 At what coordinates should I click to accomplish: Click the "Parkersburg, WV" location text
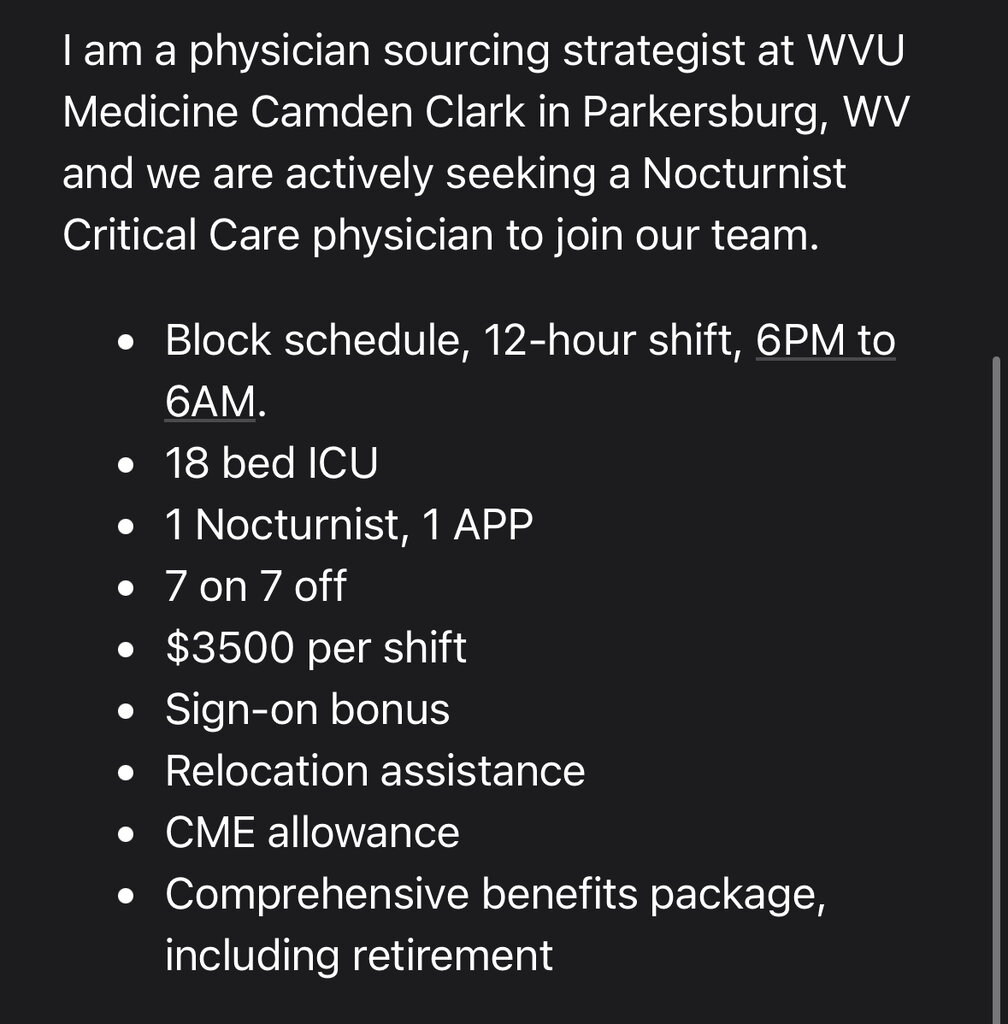746,112
